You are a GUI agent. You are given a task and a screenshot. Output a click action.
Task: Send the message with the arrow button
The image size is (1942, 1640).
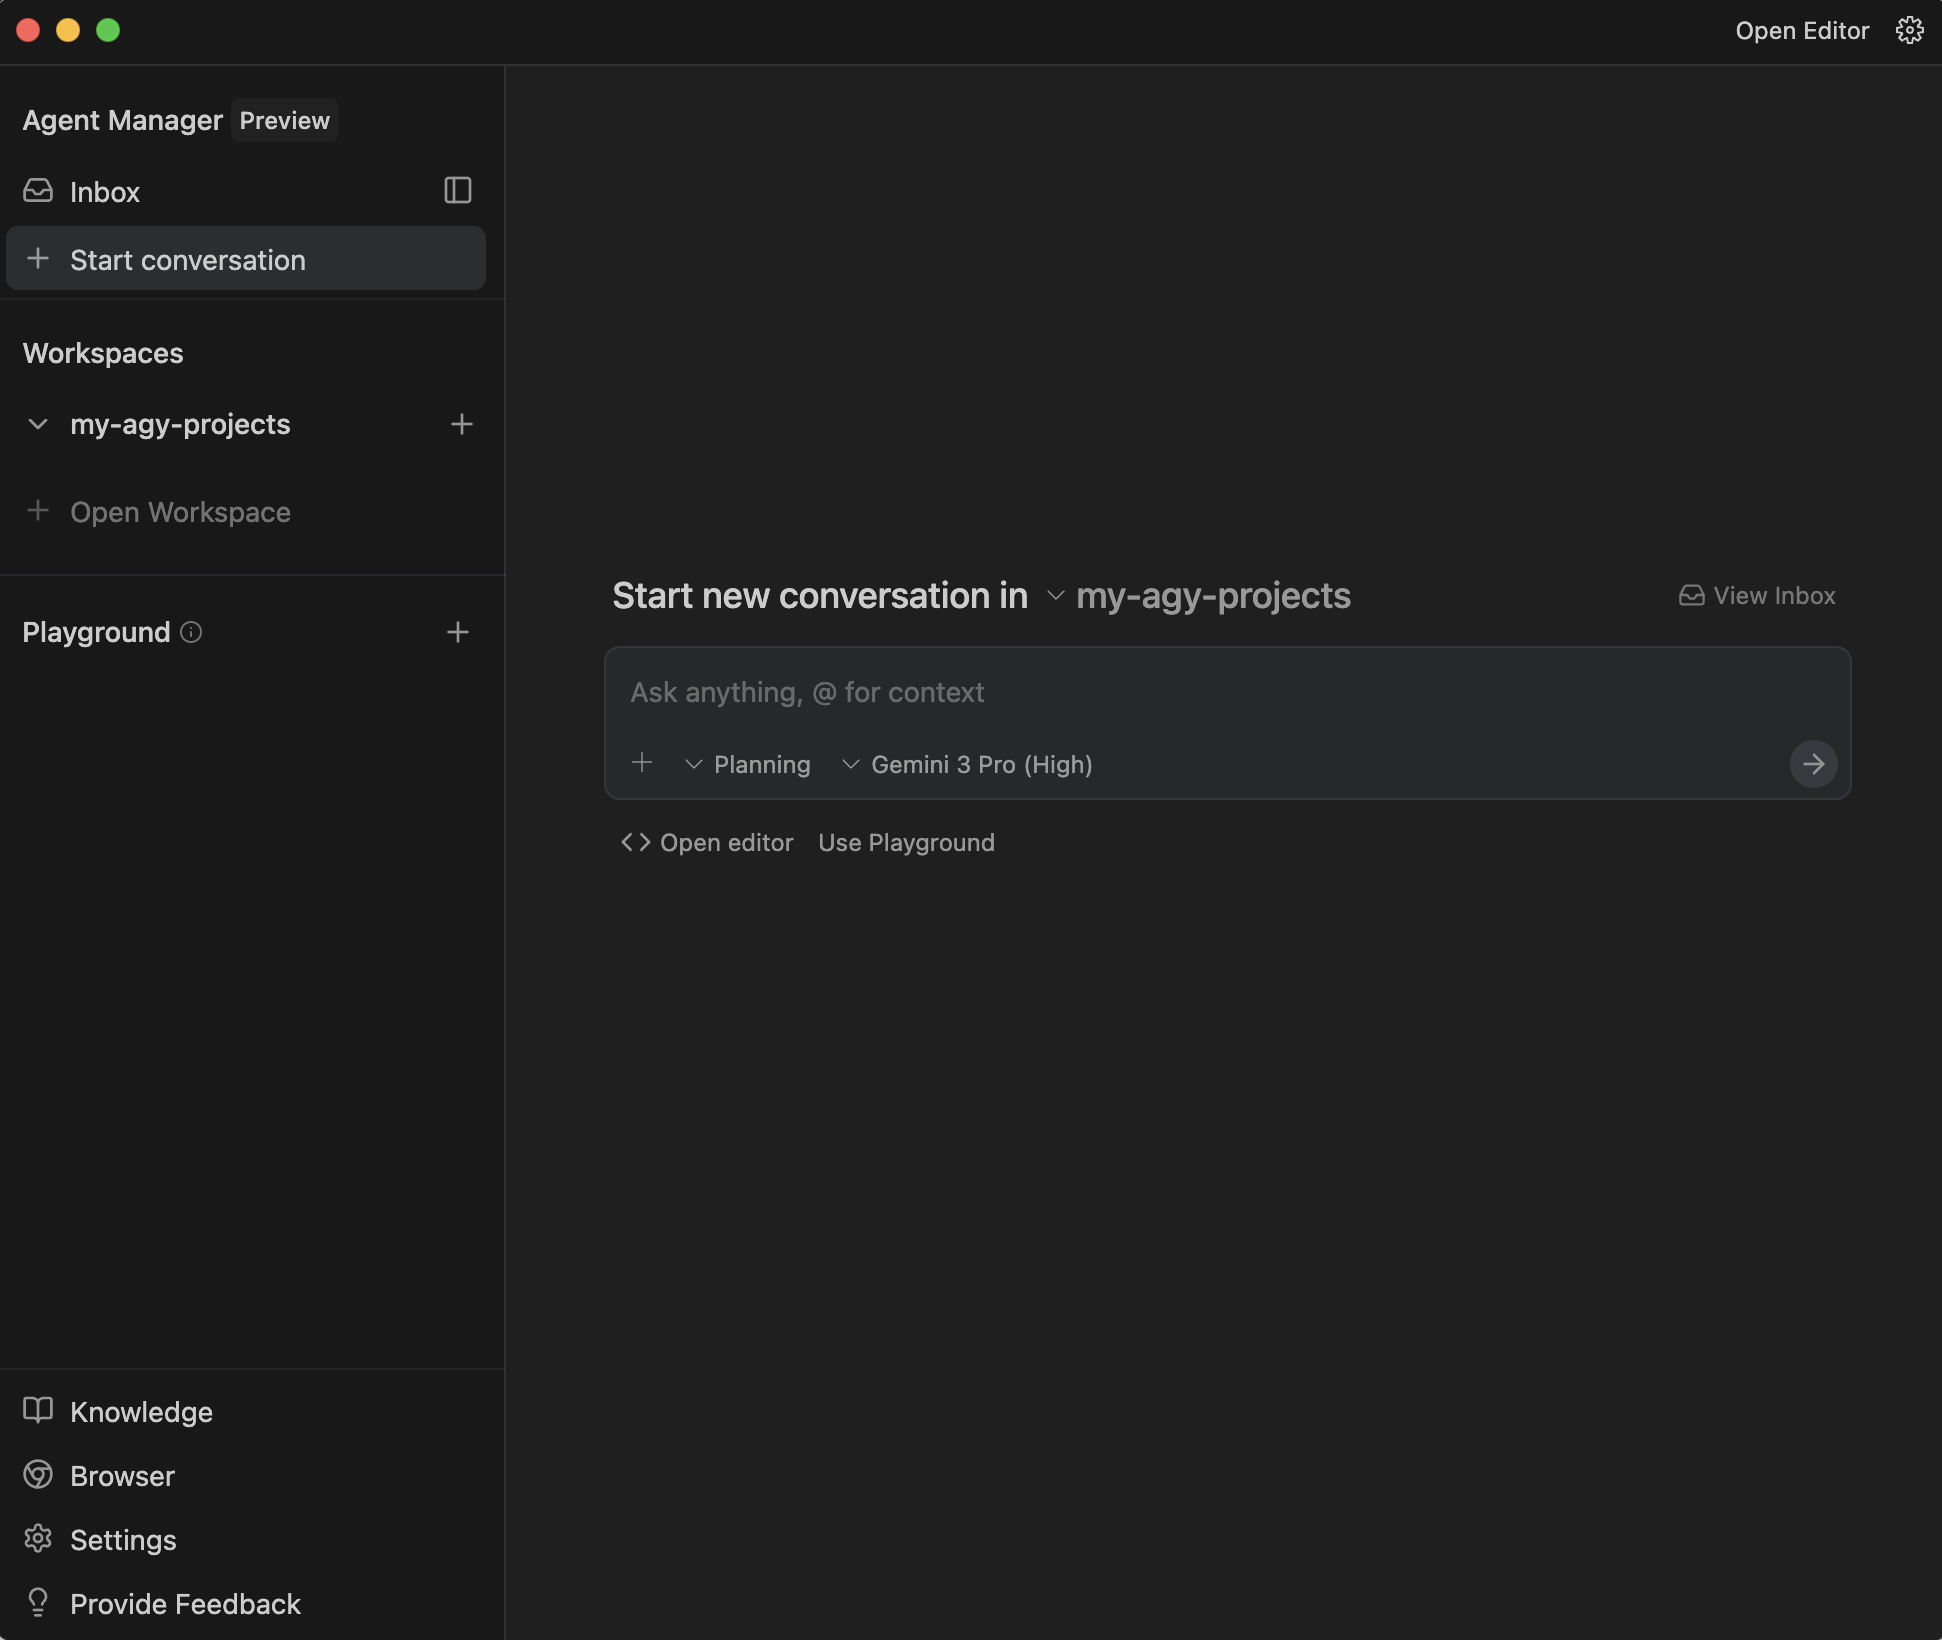1813,763
